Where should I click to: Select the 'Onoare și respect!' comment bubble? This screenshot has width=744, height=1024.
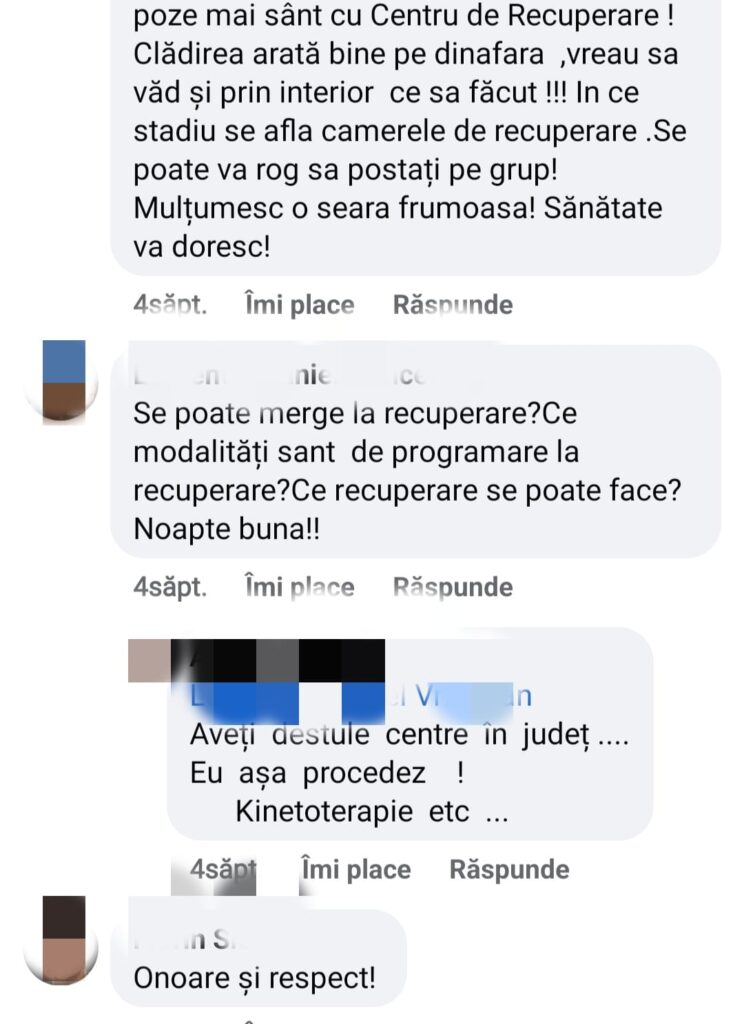point(259,958)
